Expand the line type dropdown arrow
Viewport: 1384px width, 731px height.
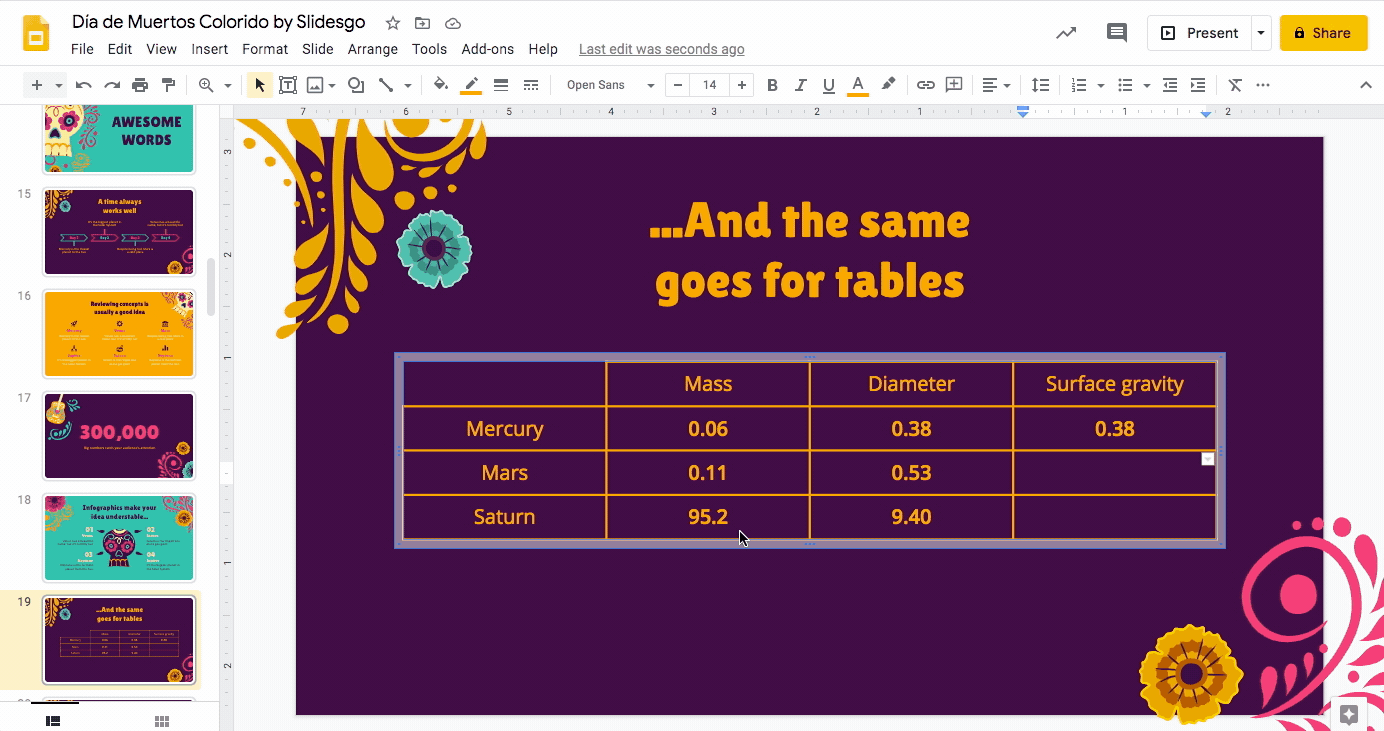pos(407,86)
